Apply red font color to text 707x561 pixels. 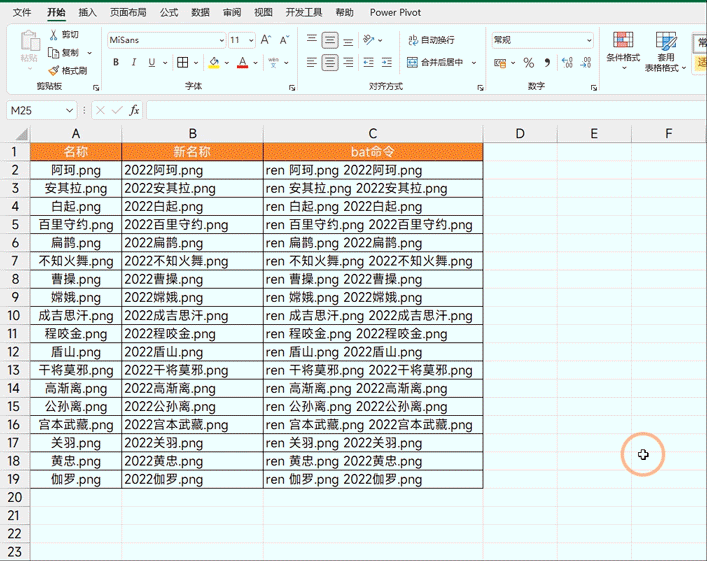click(243, 62)
